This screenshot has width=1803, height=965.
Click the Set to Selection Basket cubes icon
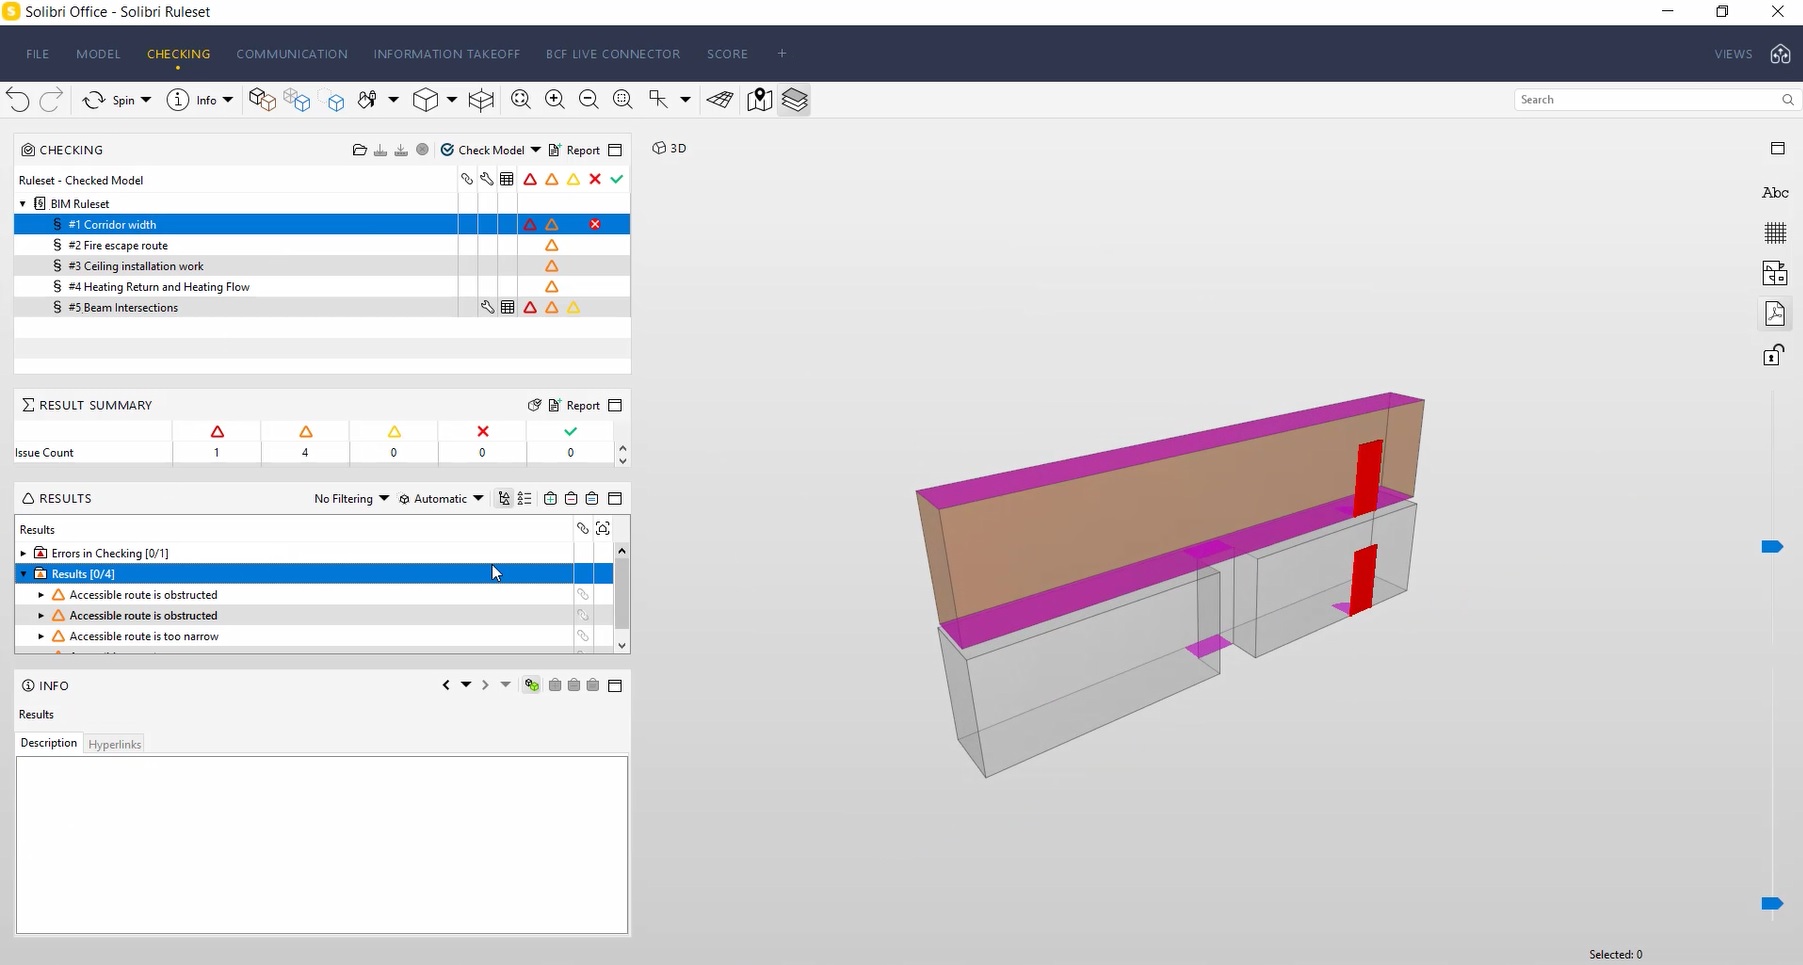[x=262, y=100]
